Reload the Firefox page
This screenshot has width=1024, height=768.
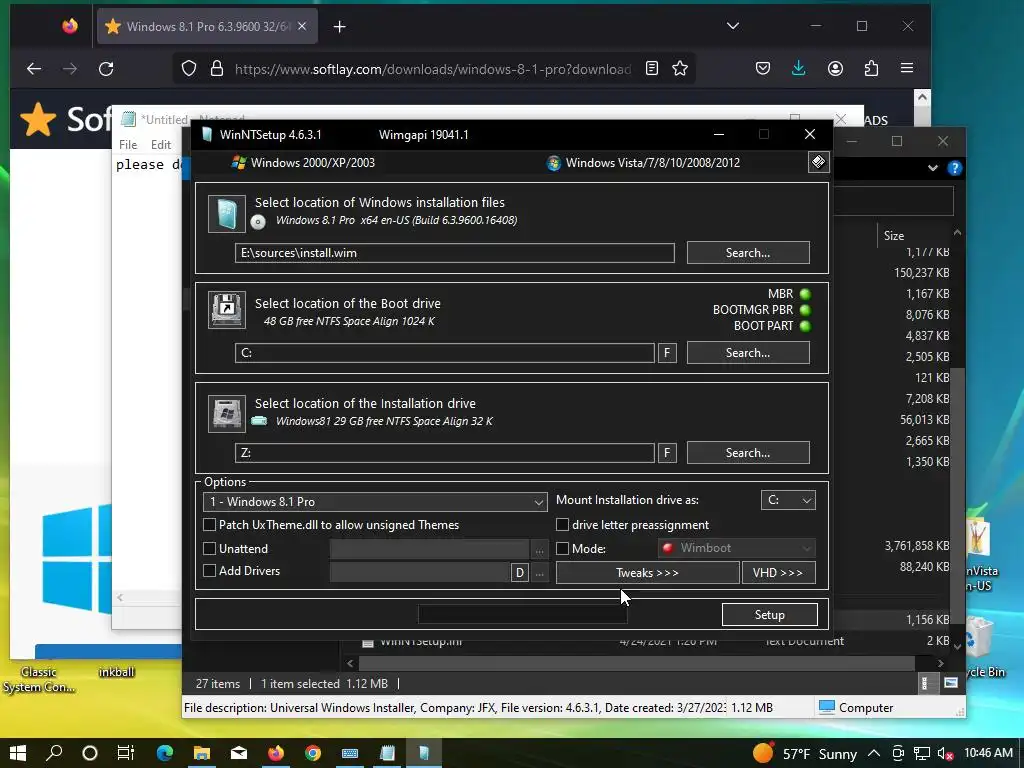pyautogui.click(x=106, y=69)
